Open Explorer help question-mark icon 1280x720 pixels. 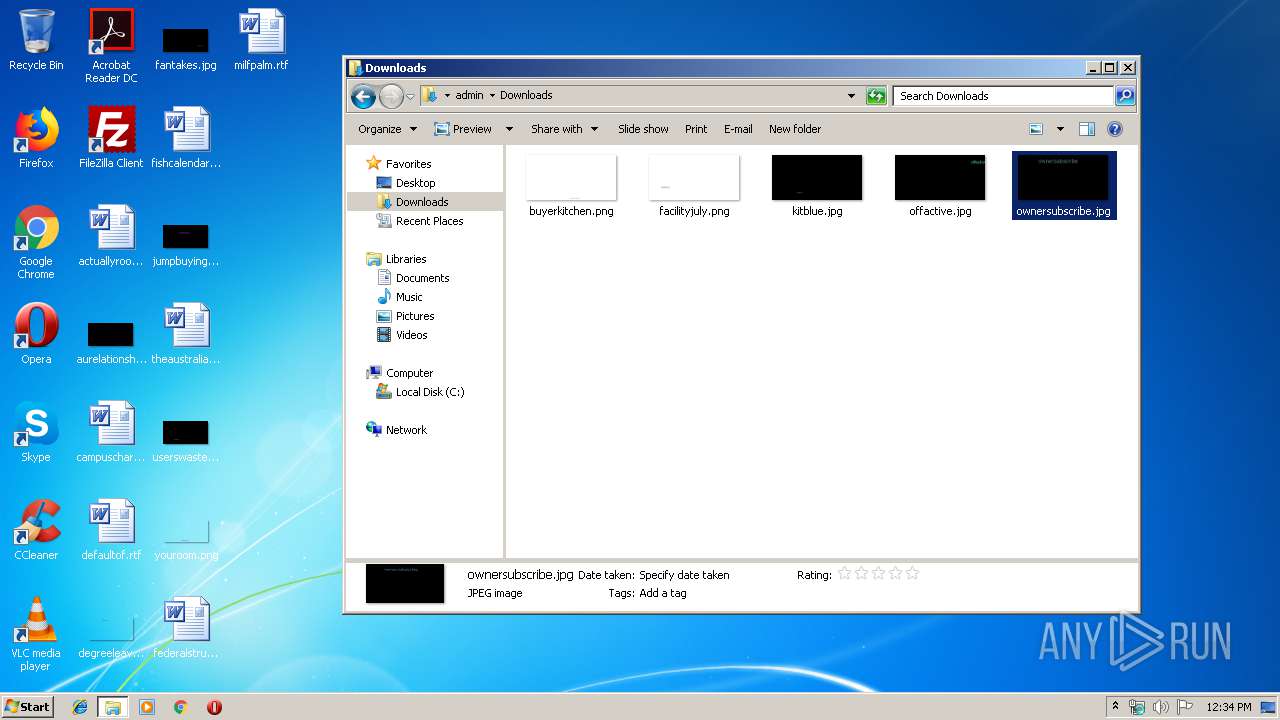pos(1115,129)
